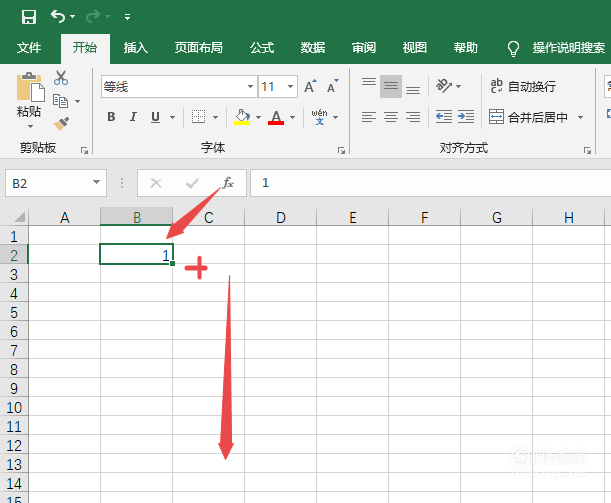Click 合并后居中 merge and center

tap(528, 117)
